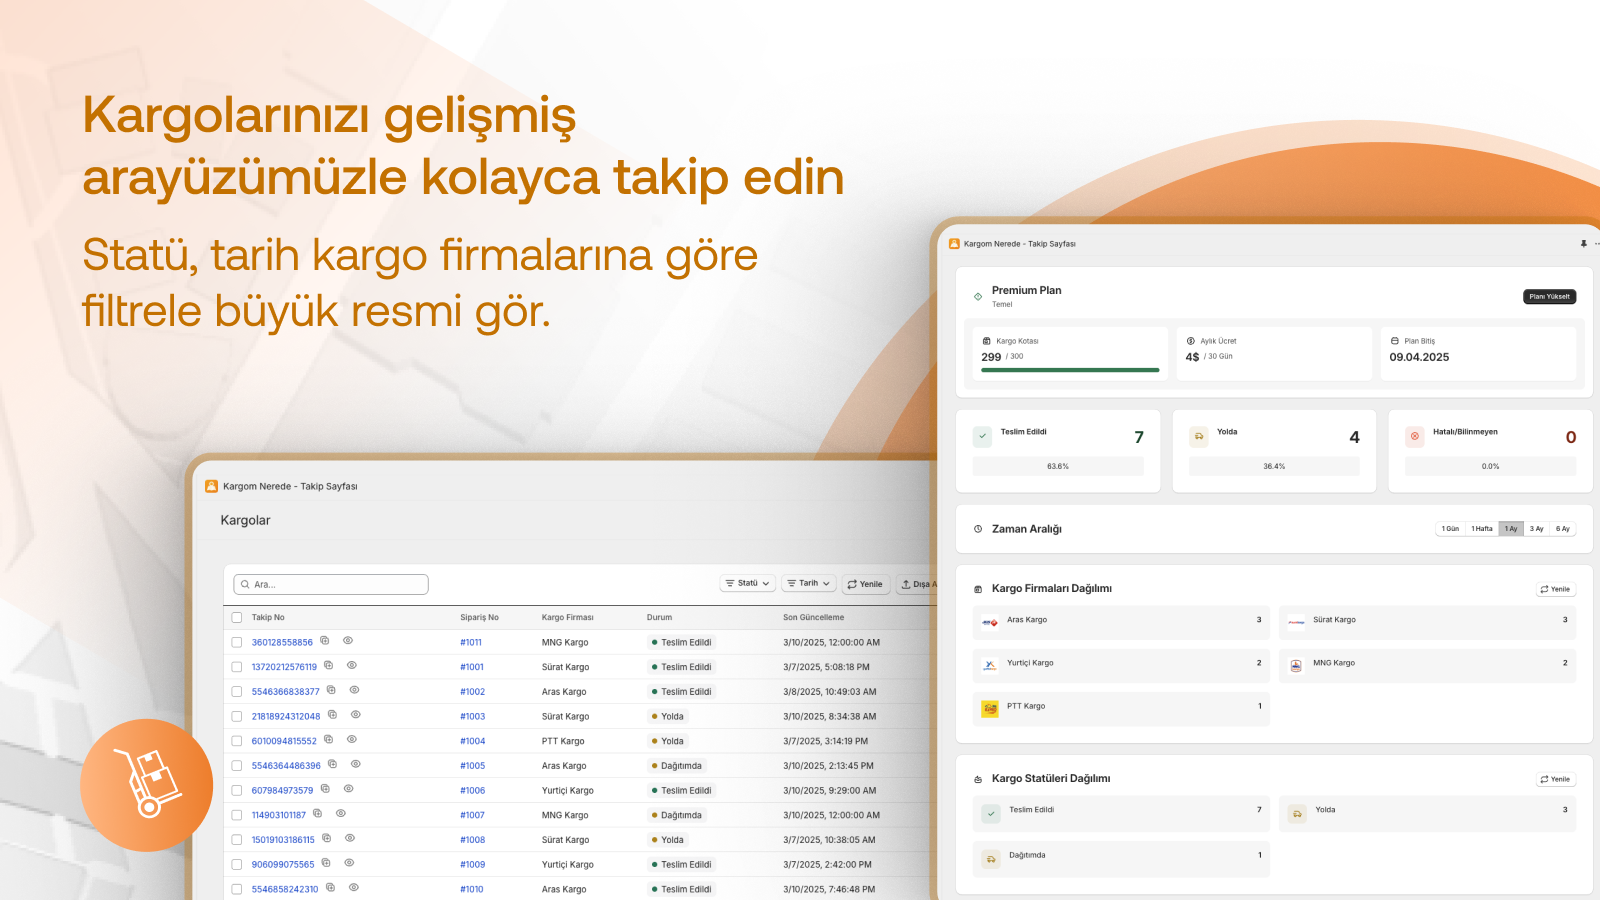Eye icon for tracking 6010094815552
The height and width of the screenshot is (900, 1600).
(352, 739)
